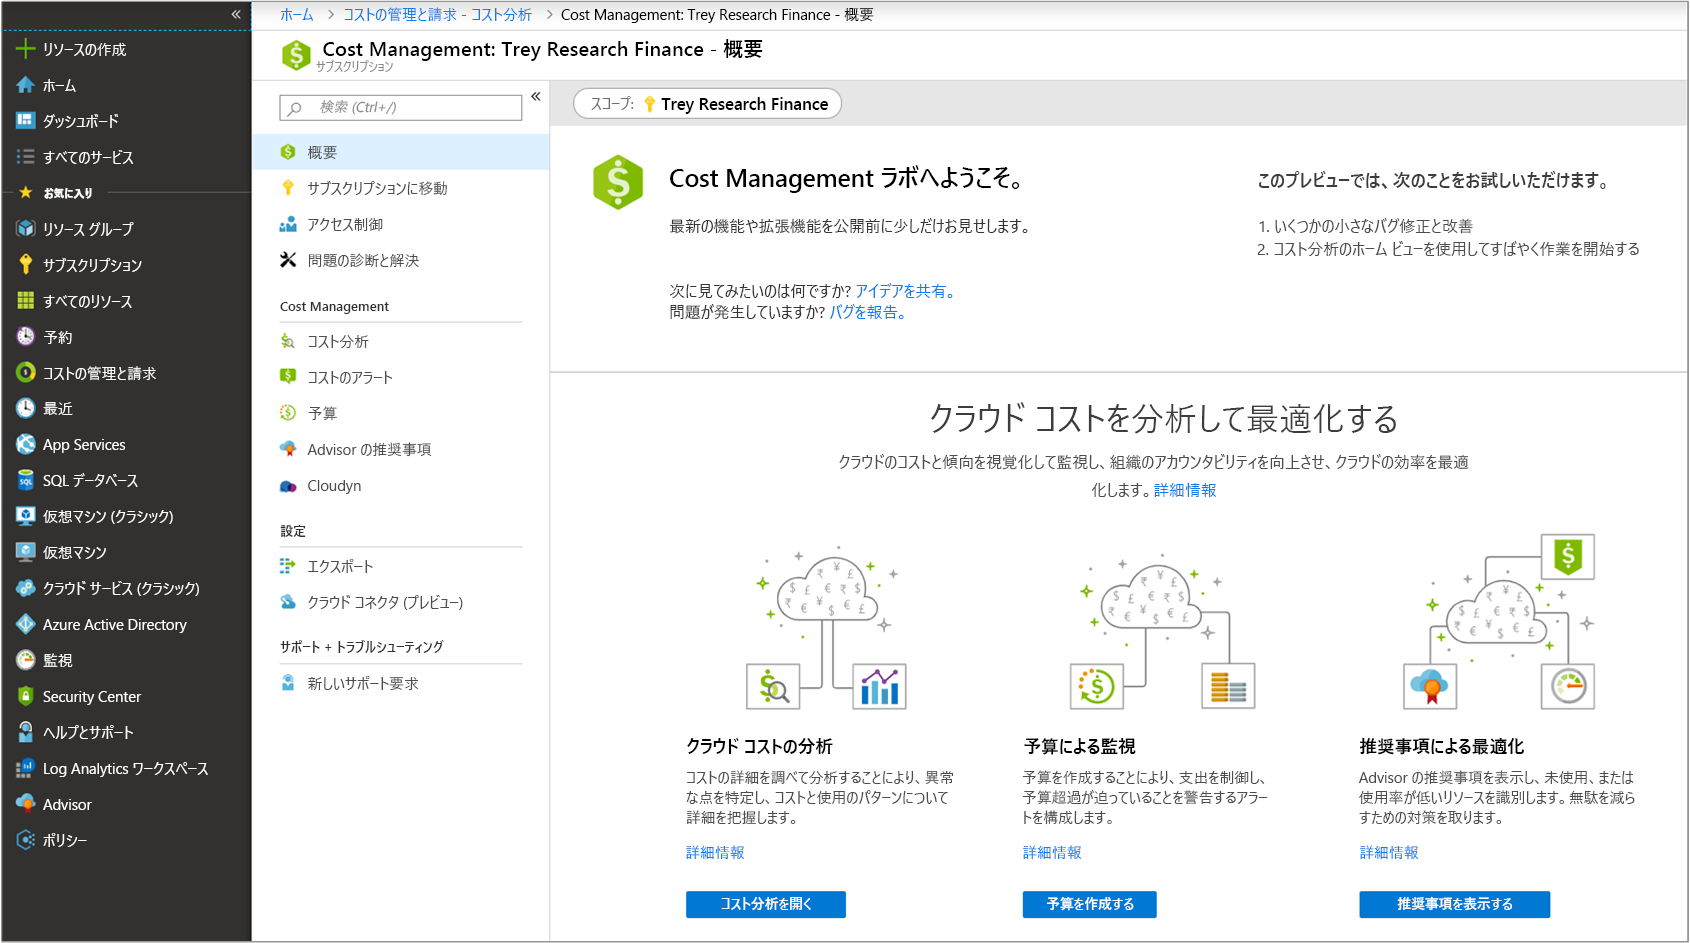This screenshot has height=943, width=1690.
Task: Click the Advisor cloud icon in sidebar
Action: [26, 804]
